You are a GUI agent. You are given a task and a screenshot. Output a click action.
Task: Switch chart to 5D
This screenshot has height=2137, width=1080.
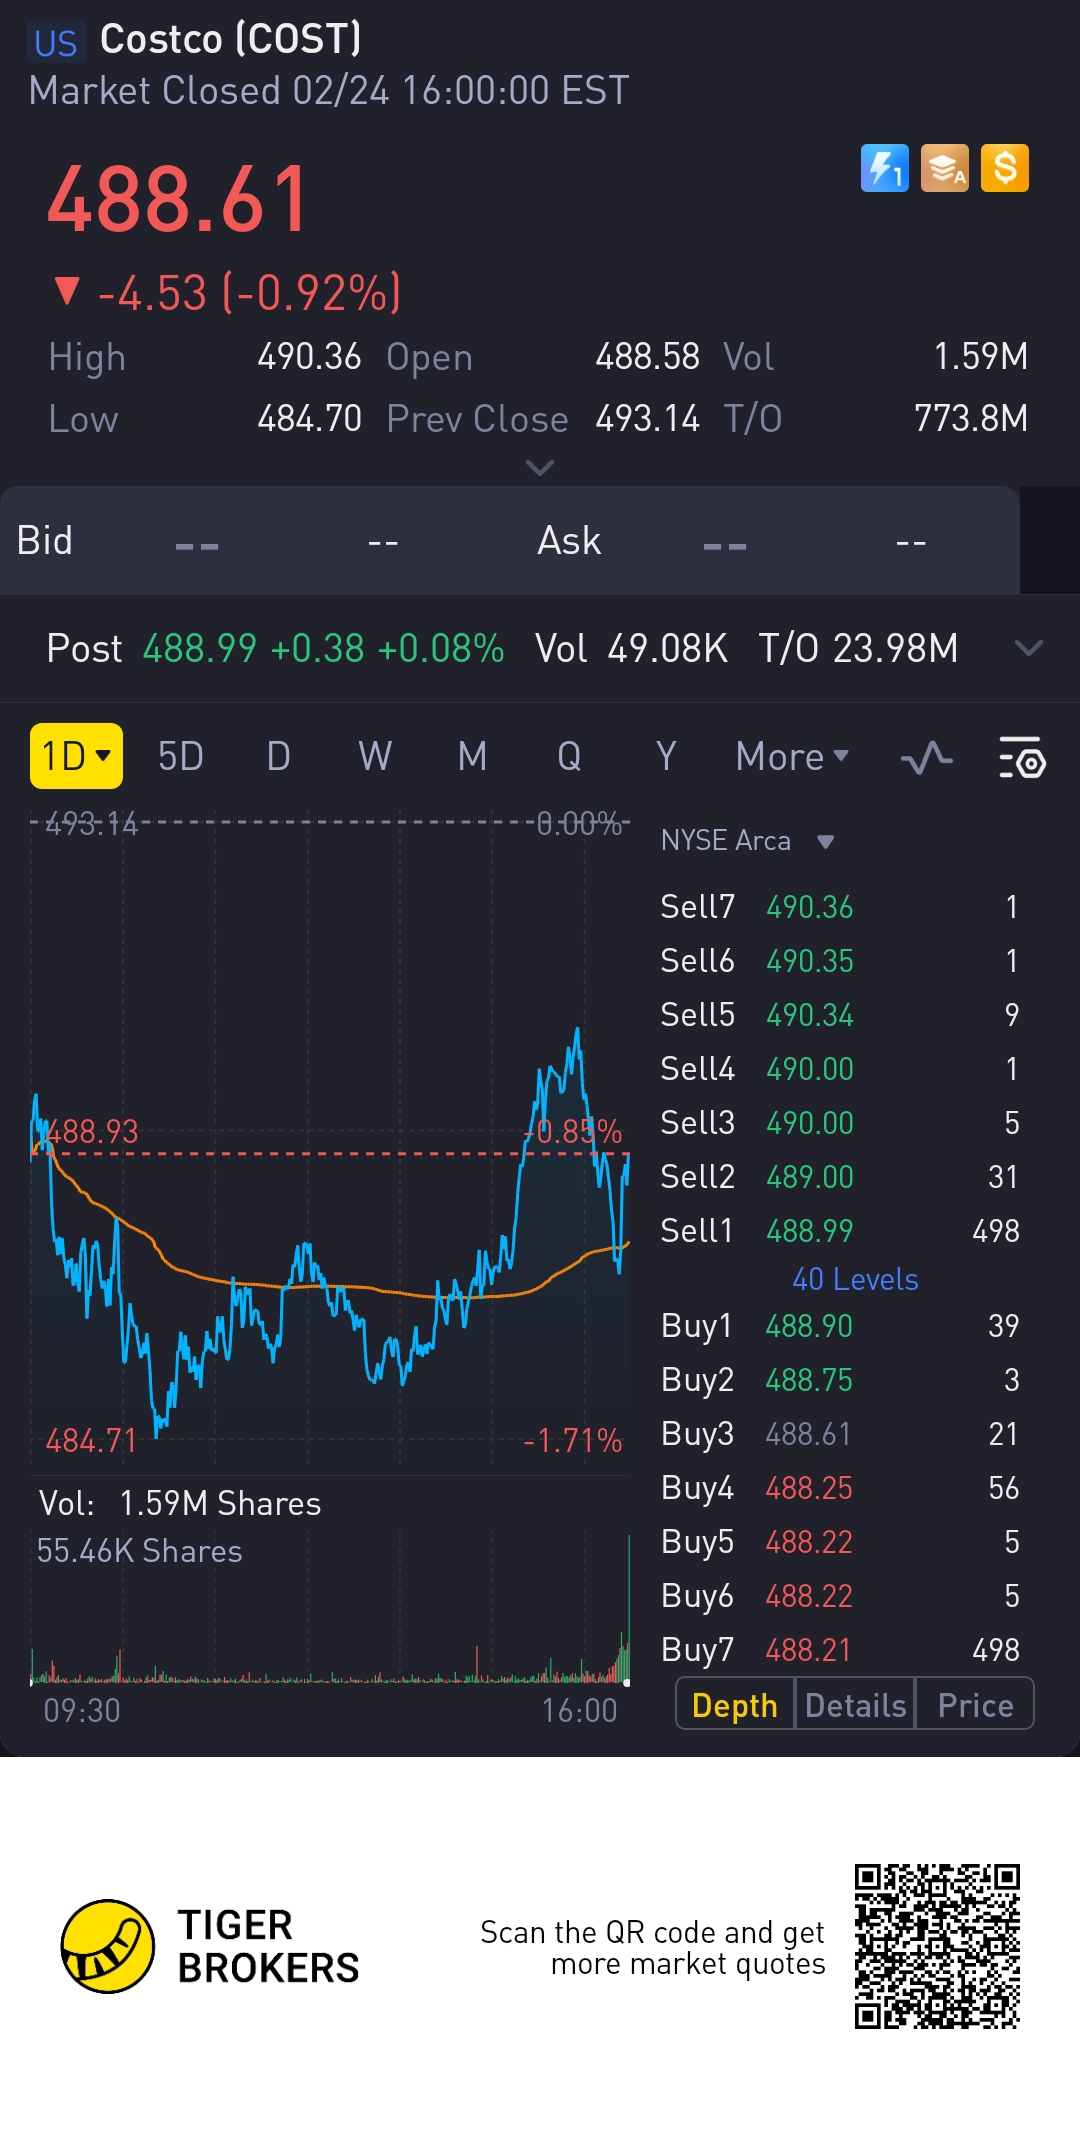click(x=181, y=757)
